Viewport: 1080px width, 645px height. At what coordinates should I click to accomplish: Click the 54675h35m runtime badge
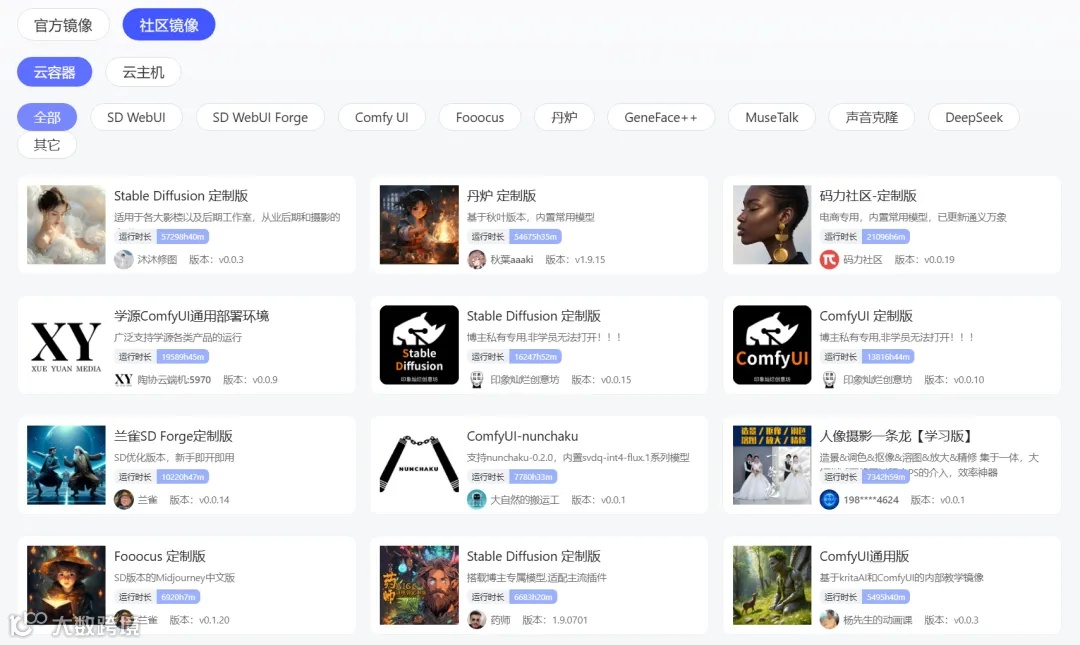[535, 236]
